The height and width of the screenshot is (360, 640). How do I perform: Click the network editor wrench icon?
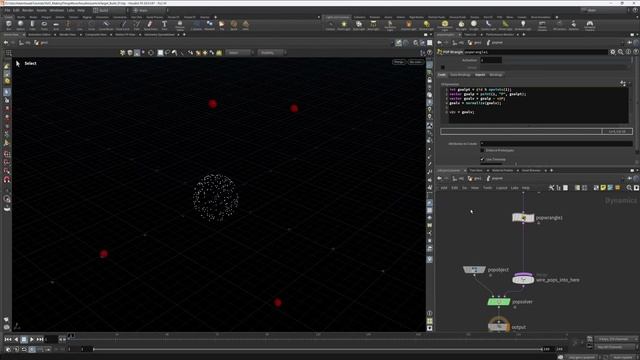tap(551, 188)
